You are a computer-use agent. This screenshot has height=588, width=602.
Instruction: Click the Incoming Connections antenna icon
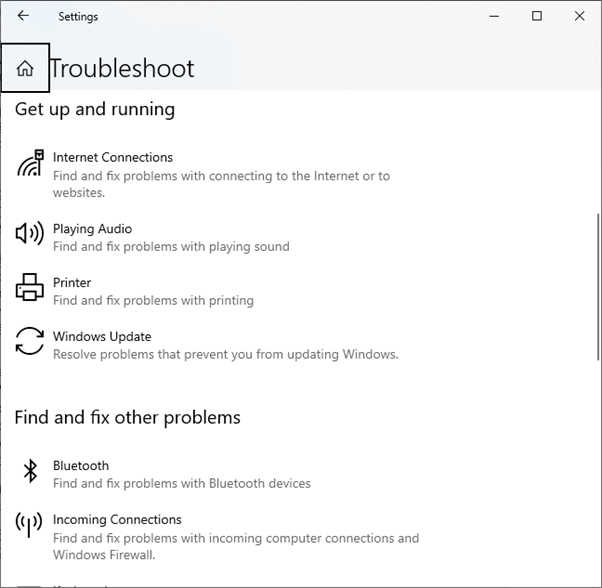tap(30, 524)
